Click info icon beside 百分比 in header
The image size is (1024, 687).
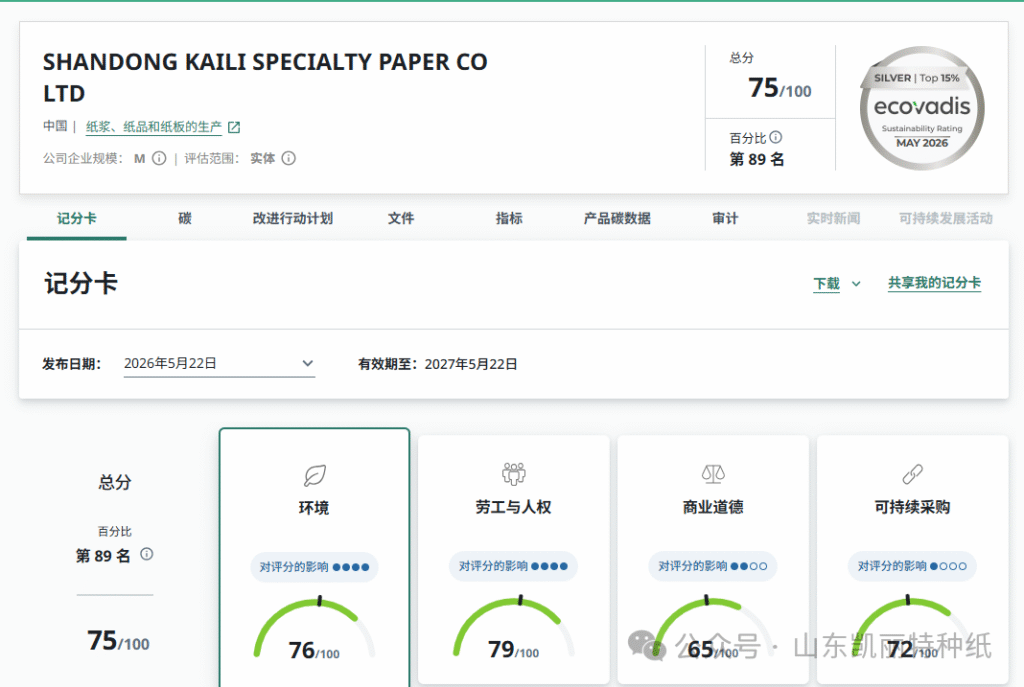(775, 137)
